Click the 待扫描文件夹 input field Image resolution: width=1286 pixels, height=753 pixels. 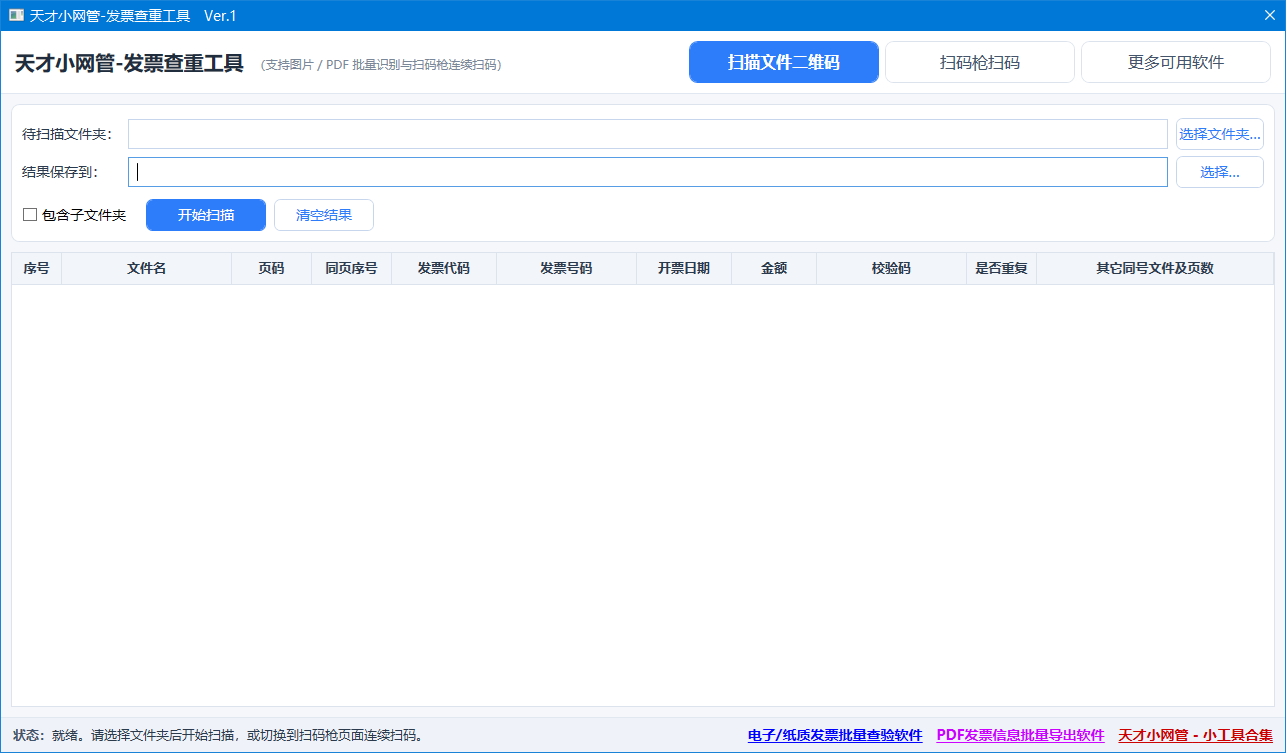coord(647,134)
